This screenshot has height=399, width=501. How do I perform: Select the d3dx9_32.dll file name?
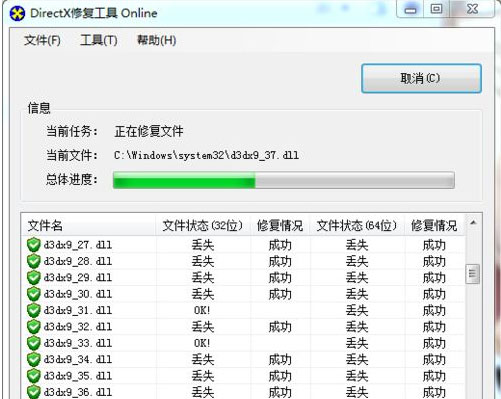click(78, 327)
